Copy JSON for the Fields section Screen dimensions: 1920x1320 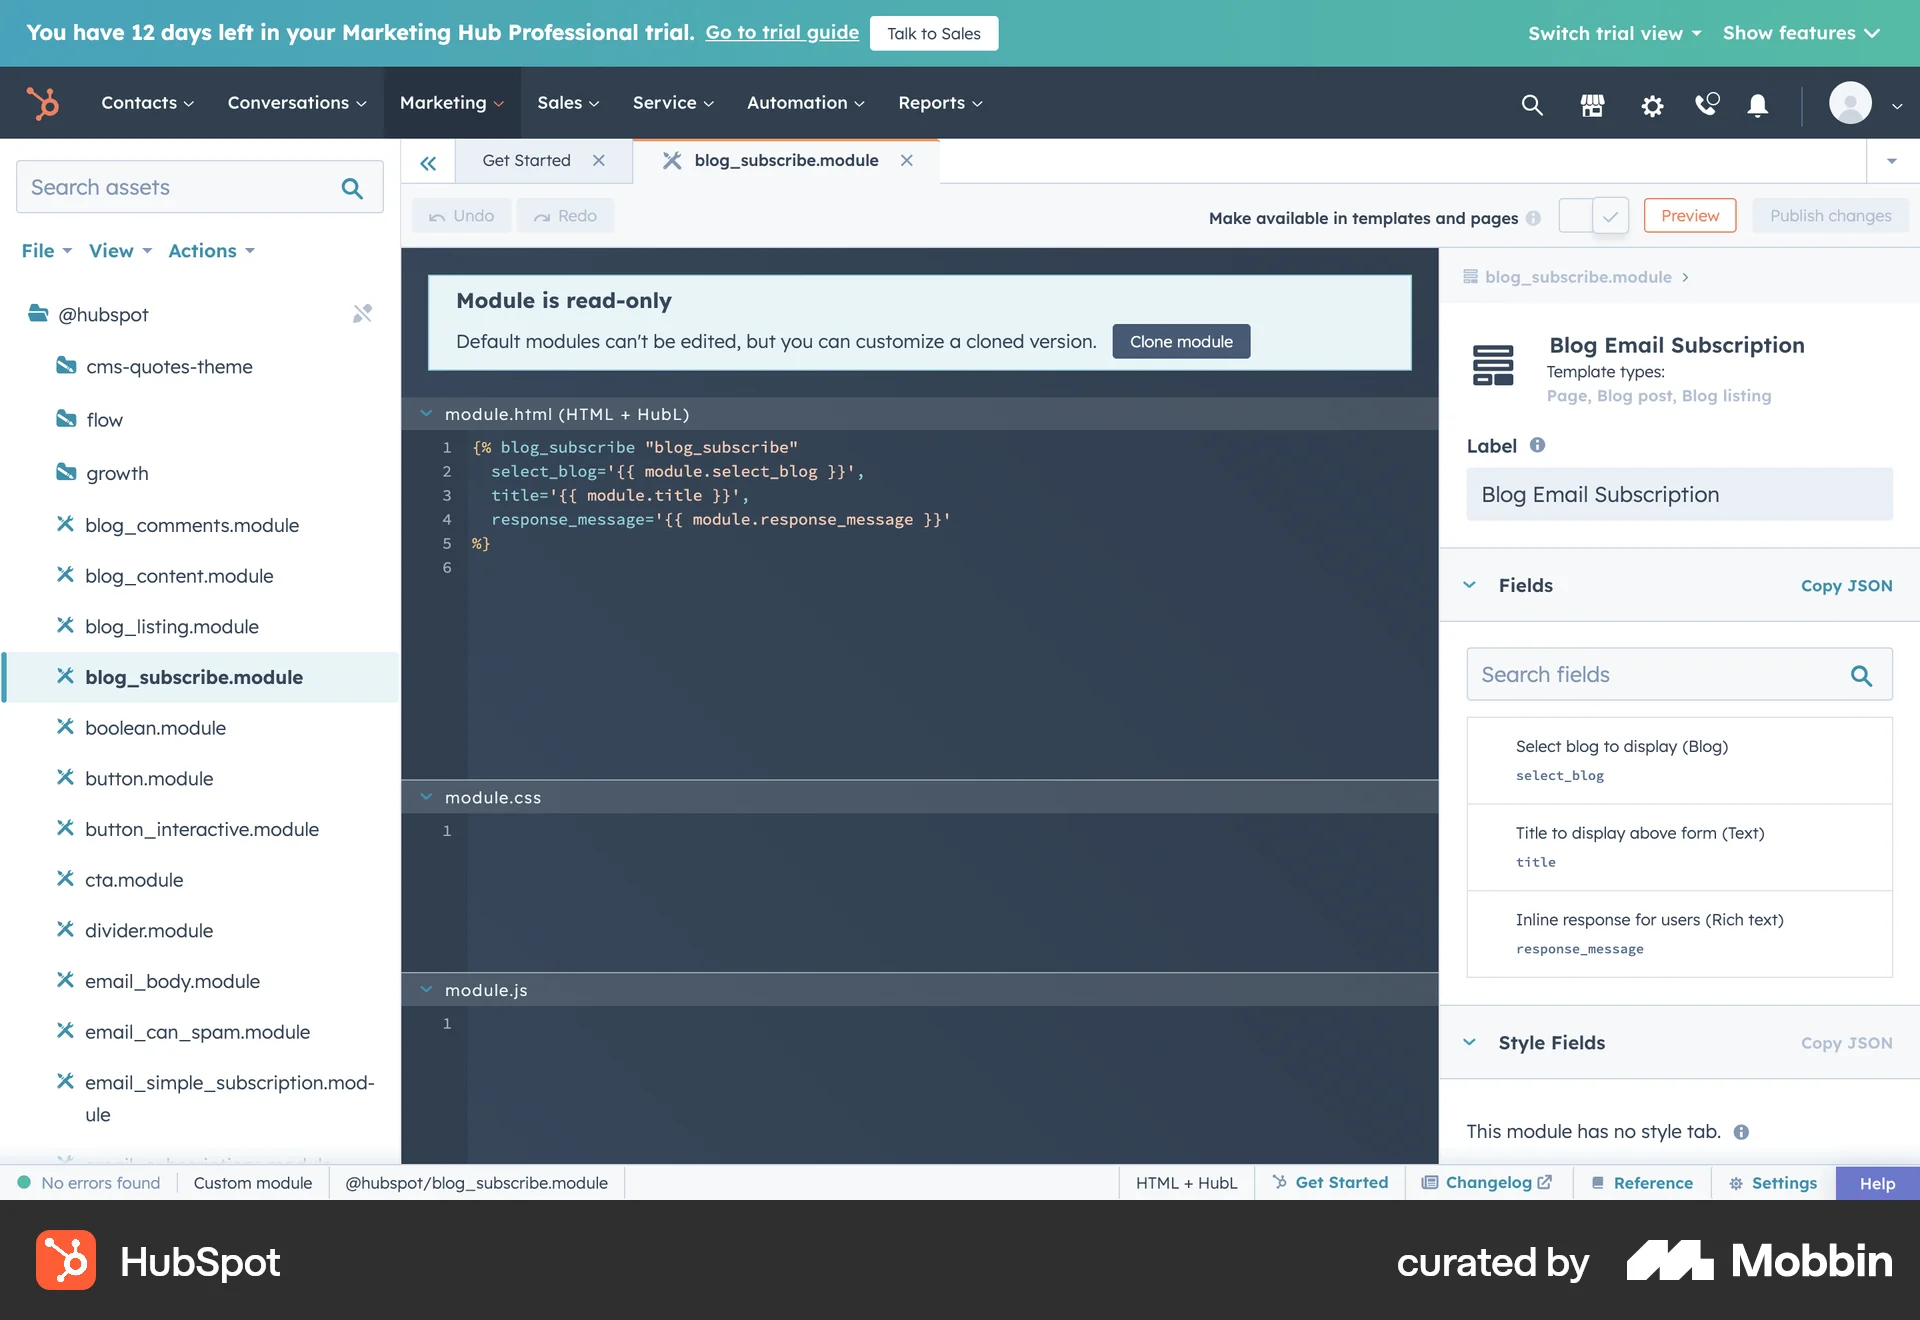(1846, 585)
